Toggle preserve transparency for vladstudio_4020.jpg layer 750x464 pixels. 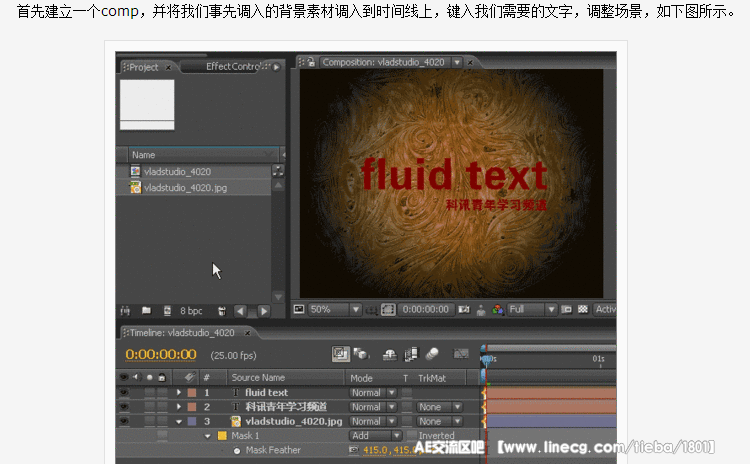[x=407, y=421]
